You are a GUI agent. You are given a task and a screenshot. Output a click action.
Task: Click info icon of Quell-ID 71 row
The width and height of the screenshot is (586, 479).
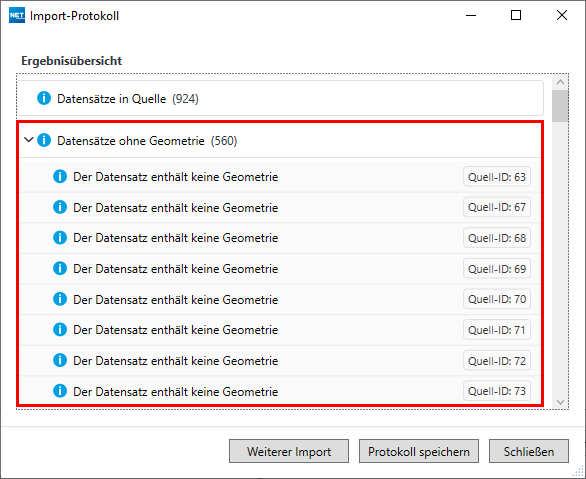tap(60, 329)
